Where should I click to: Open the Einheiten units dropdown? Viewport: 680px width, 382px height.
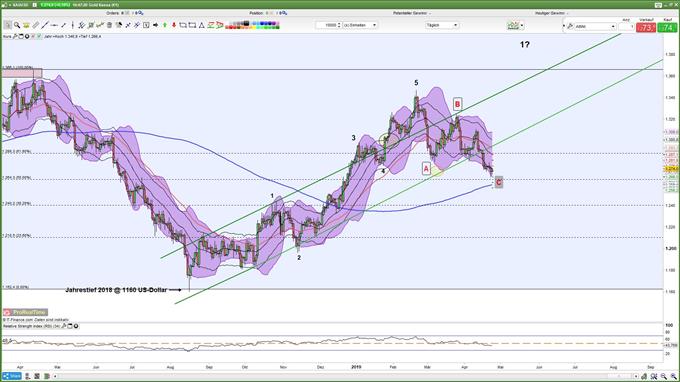360,25
